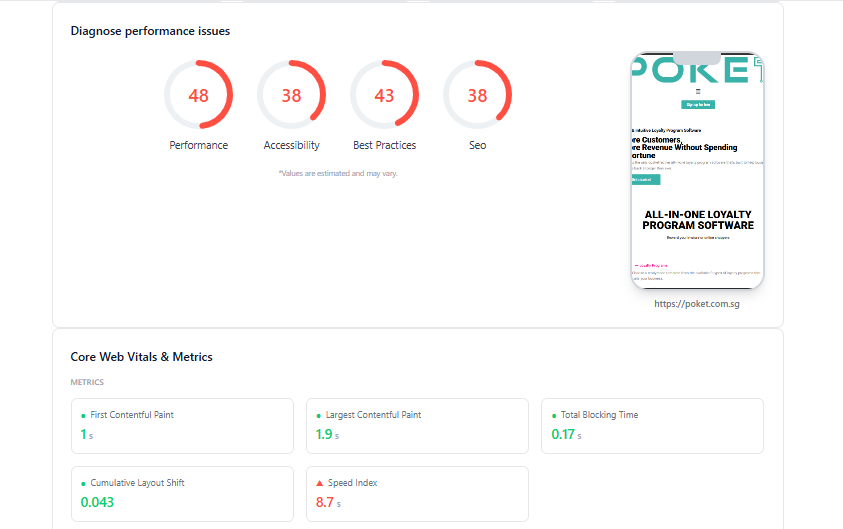This screenshot has height=529, width=843.
Task: Click the Accessibility score gauge showing 38
Action: coord(291,95)
